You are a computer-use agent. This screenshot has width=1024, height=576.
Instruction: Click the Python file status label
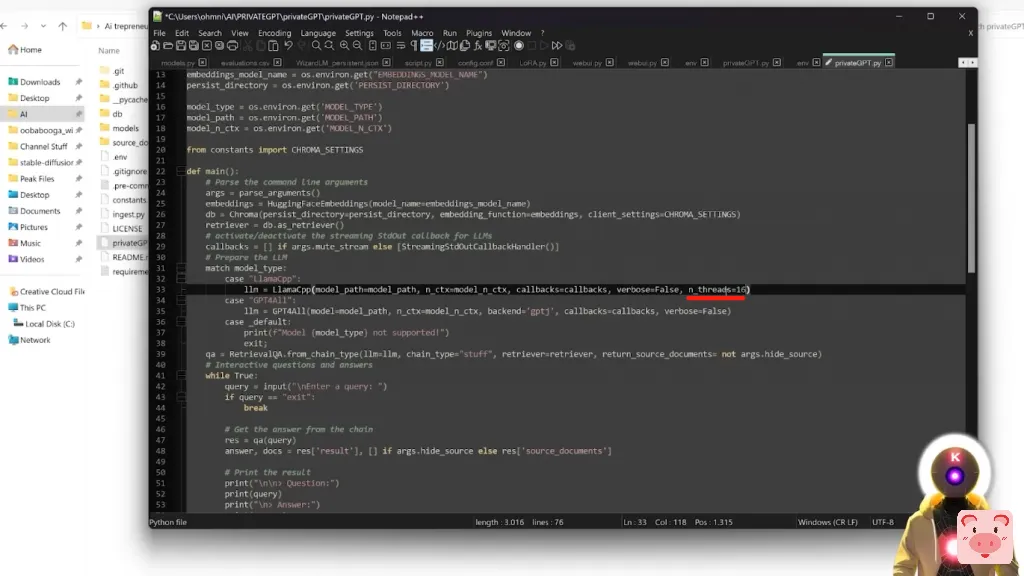(x=168, y=522)
